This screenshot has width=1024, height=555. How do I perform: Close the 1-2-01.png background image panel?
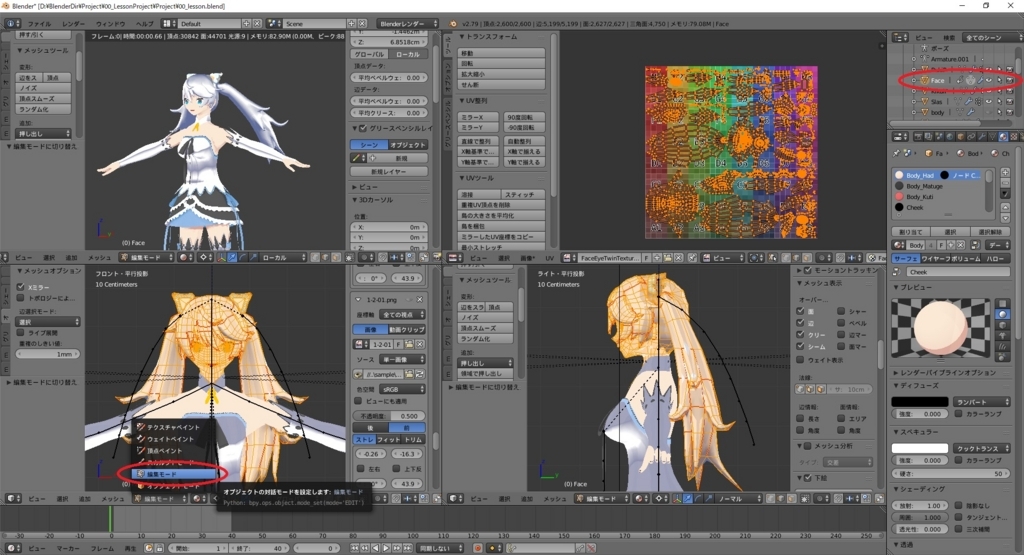[x=419, y=300]
